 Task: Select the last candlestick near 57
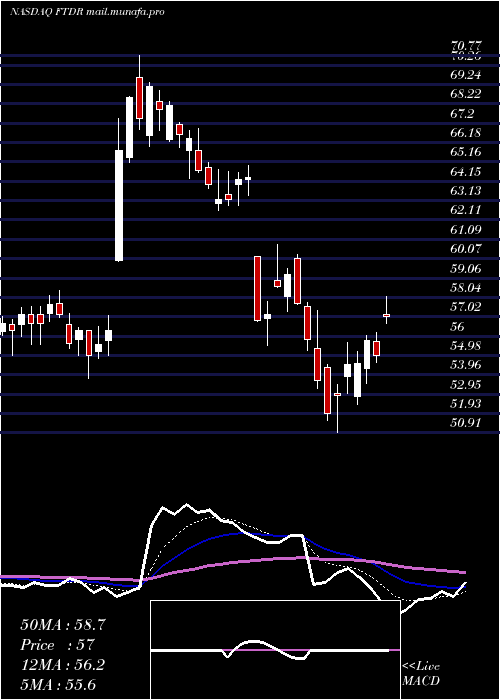click(387, 315)
